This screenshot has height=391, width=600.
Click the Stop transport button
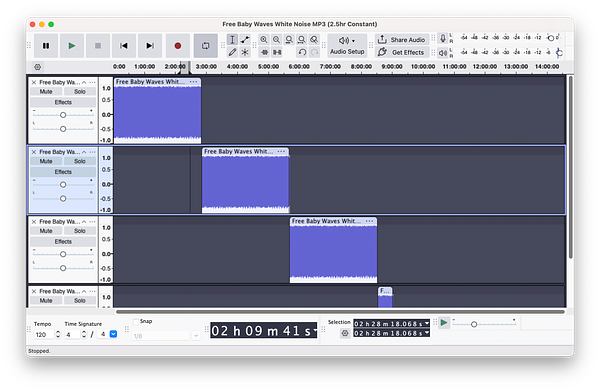tap(98, 46)
